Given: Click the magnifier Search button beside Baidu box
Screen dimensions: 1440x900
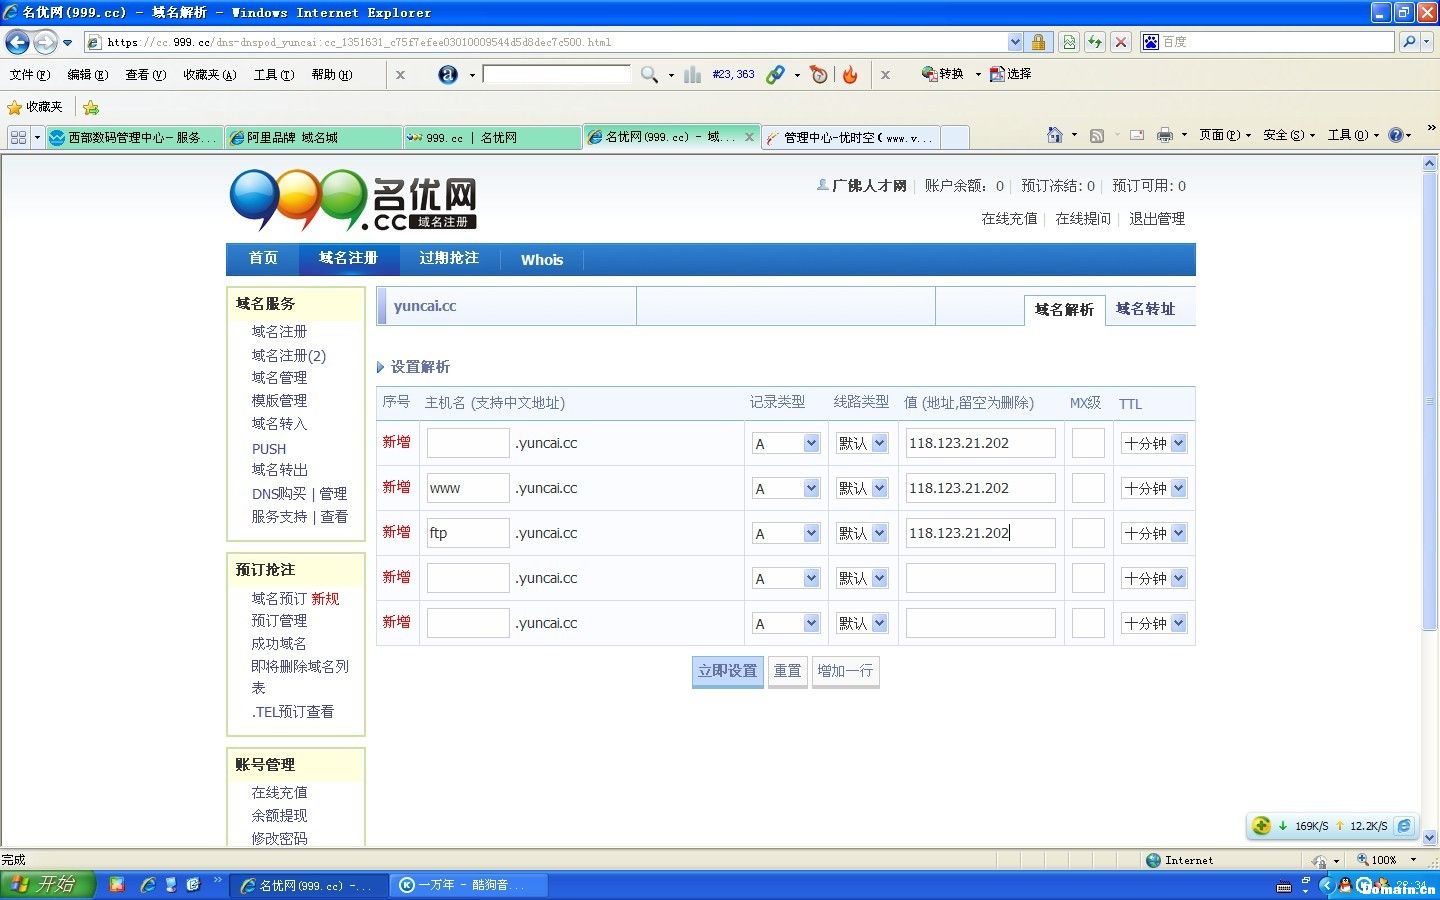Looking at the screenshot, I should coord(1409,42).
